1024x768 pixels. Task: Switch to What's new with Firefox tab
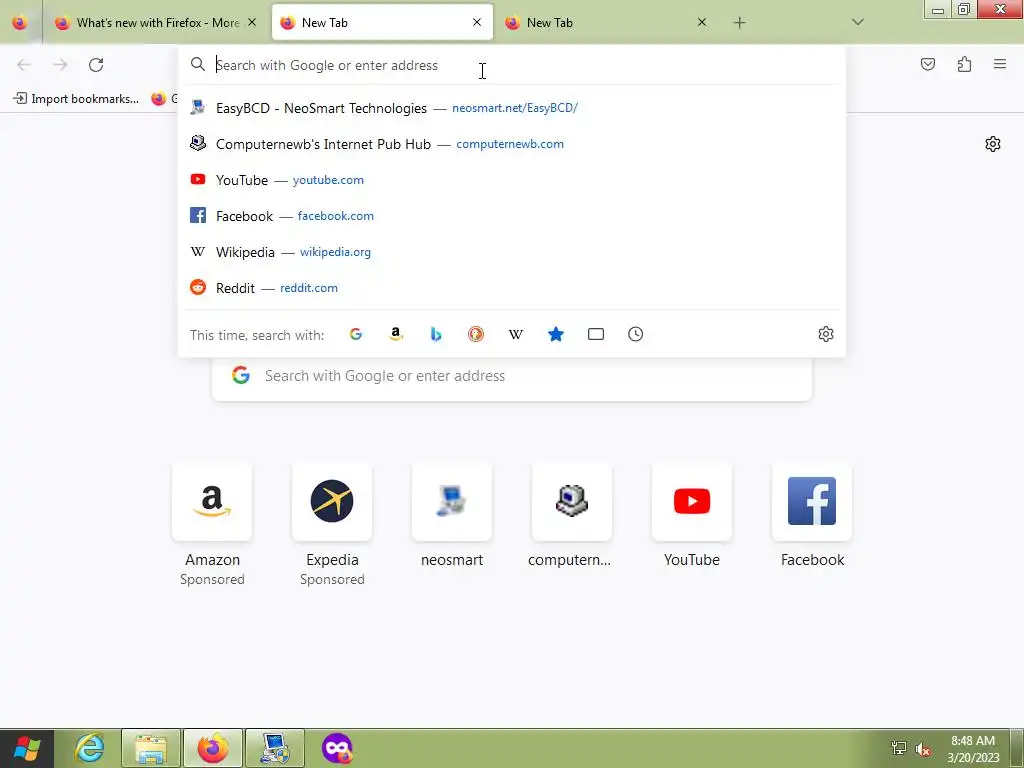(x=155, y=23)
